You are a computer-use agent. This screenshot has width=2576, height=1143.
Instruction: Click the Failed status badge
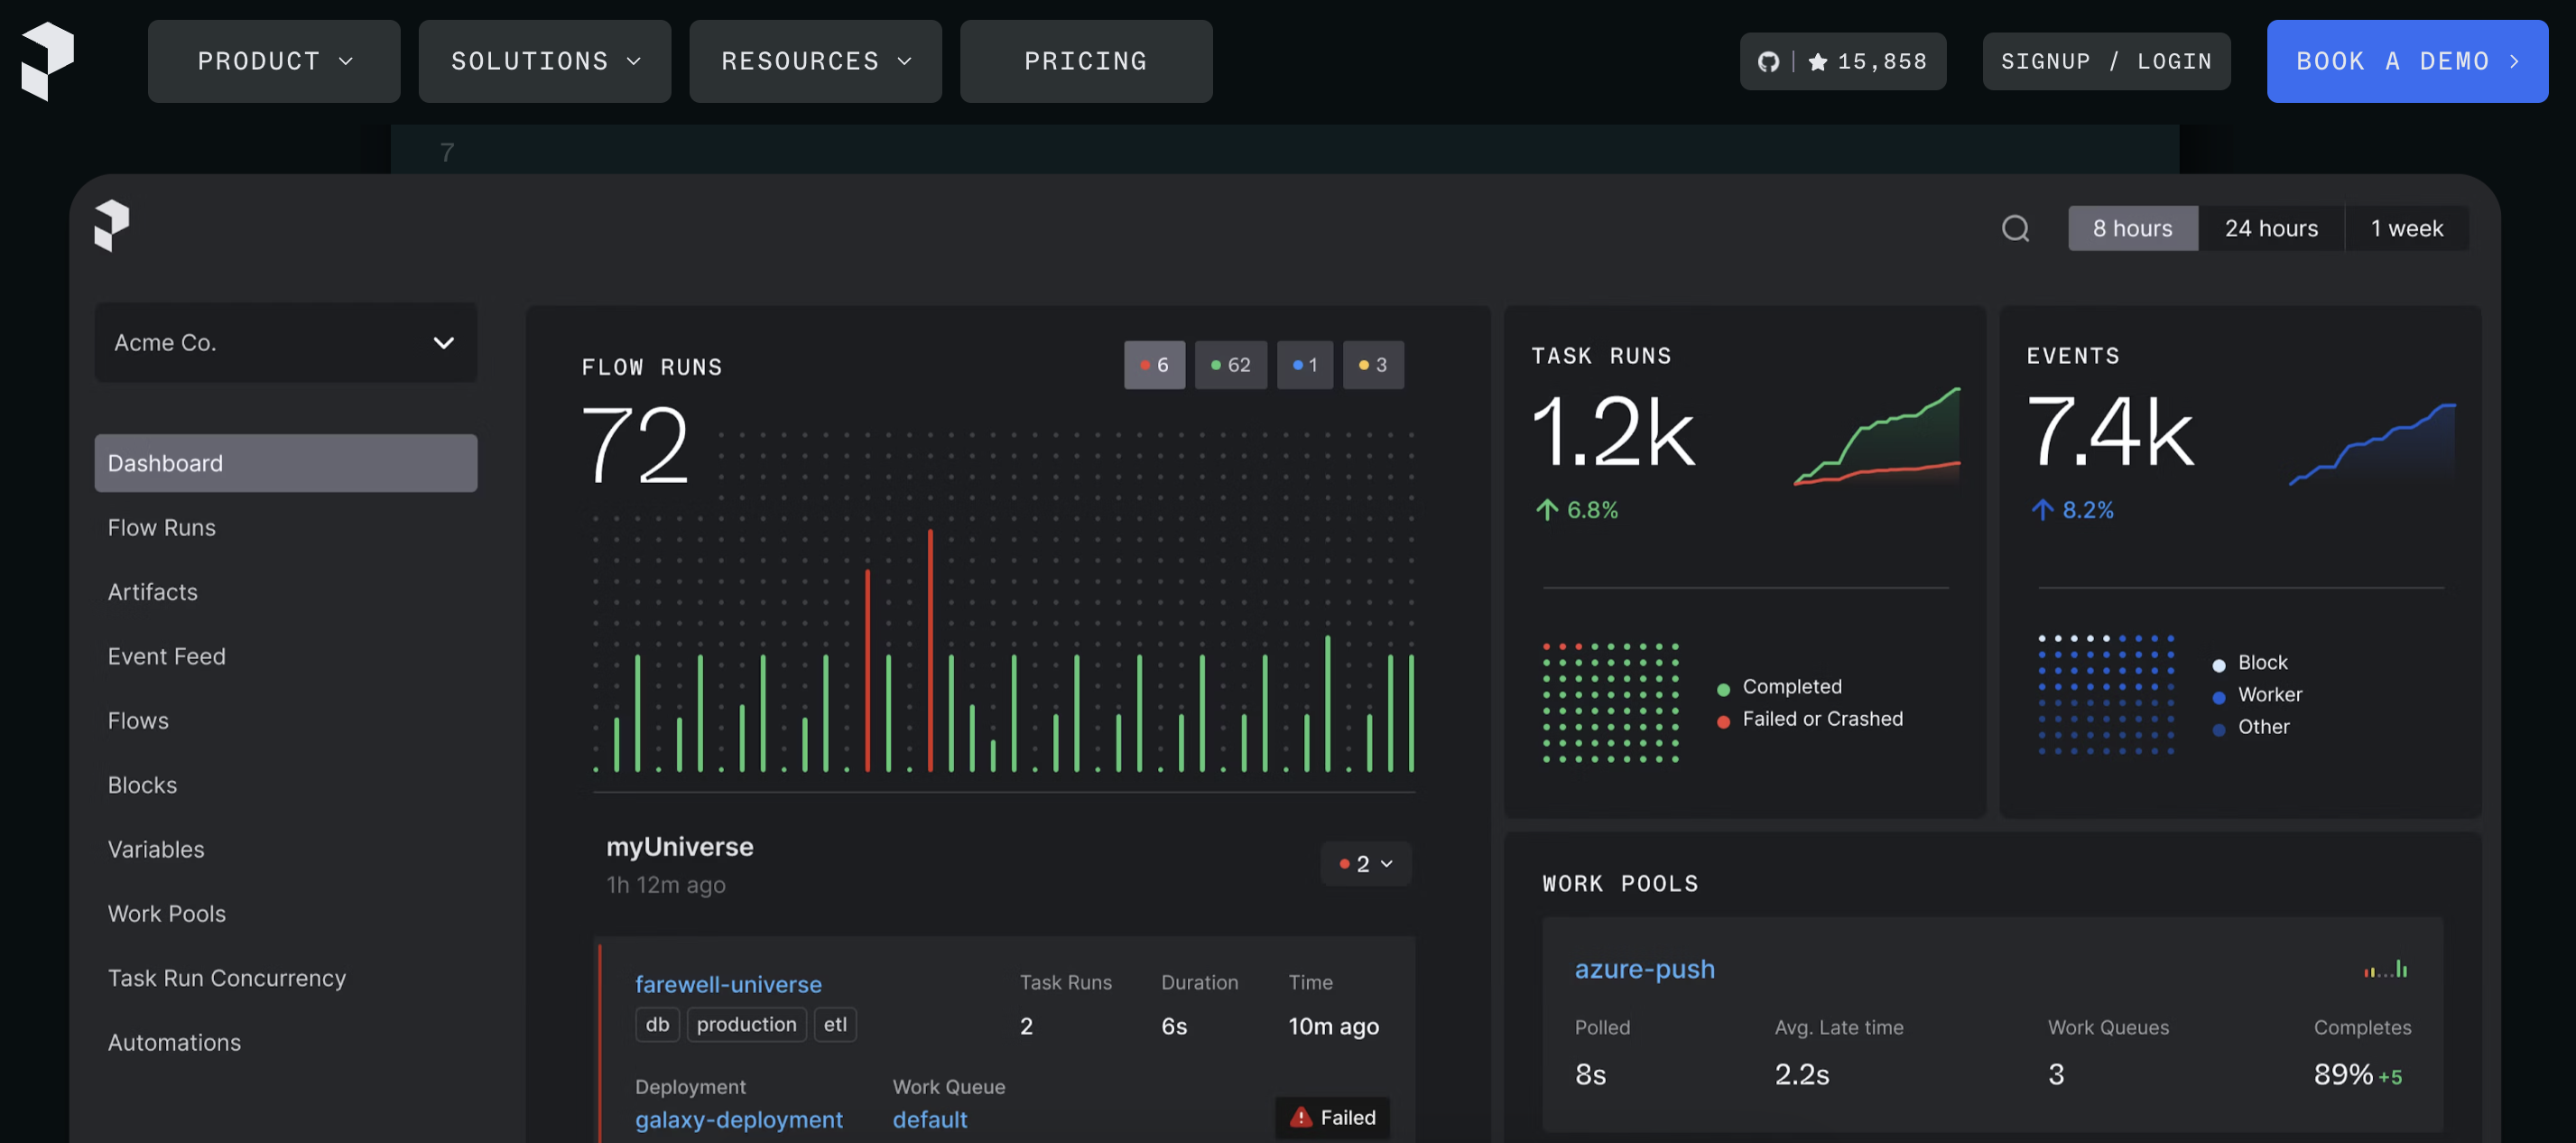(1332, 1117)
